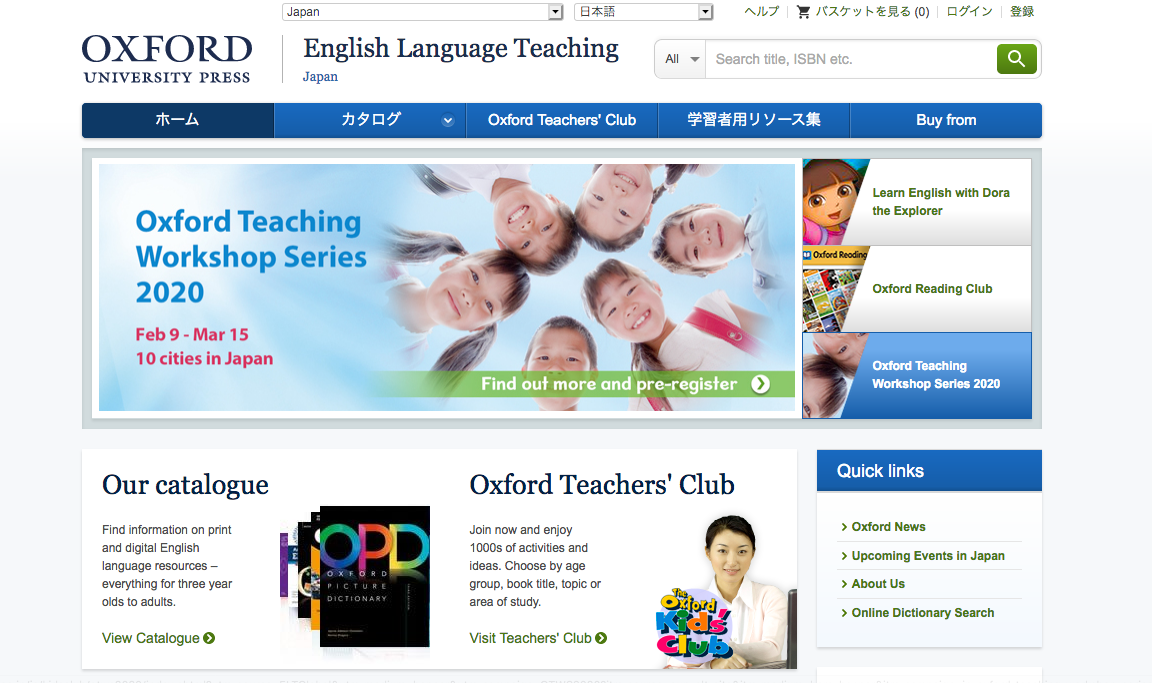Go to the ホーム tab
Viewport: 1152px width, 683px height.
178,120
